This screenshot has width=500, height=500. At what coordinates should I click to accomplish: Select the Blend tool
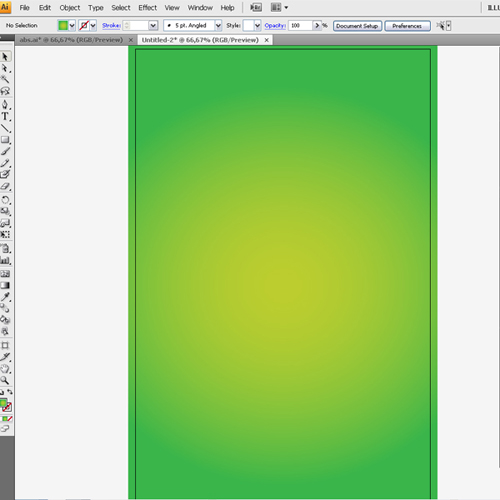coord(5,308)
